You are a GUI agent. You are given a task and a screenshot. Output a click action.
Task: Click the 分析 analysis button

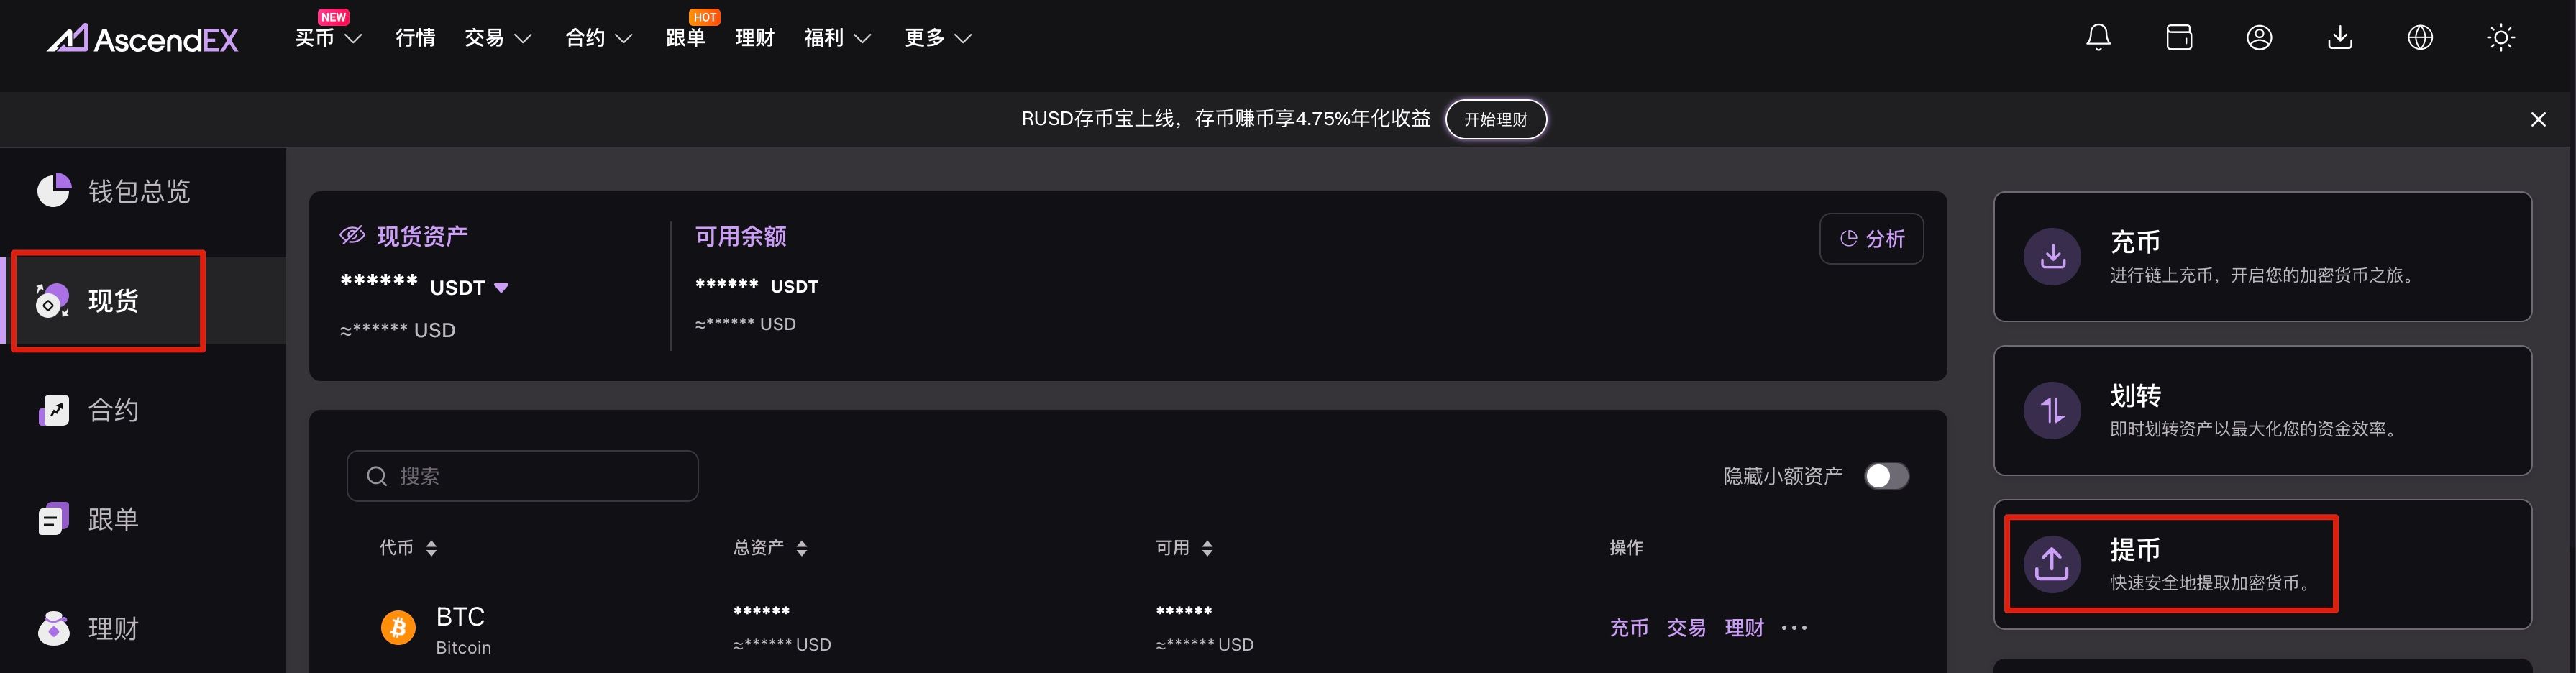(x=1871, y=239)
